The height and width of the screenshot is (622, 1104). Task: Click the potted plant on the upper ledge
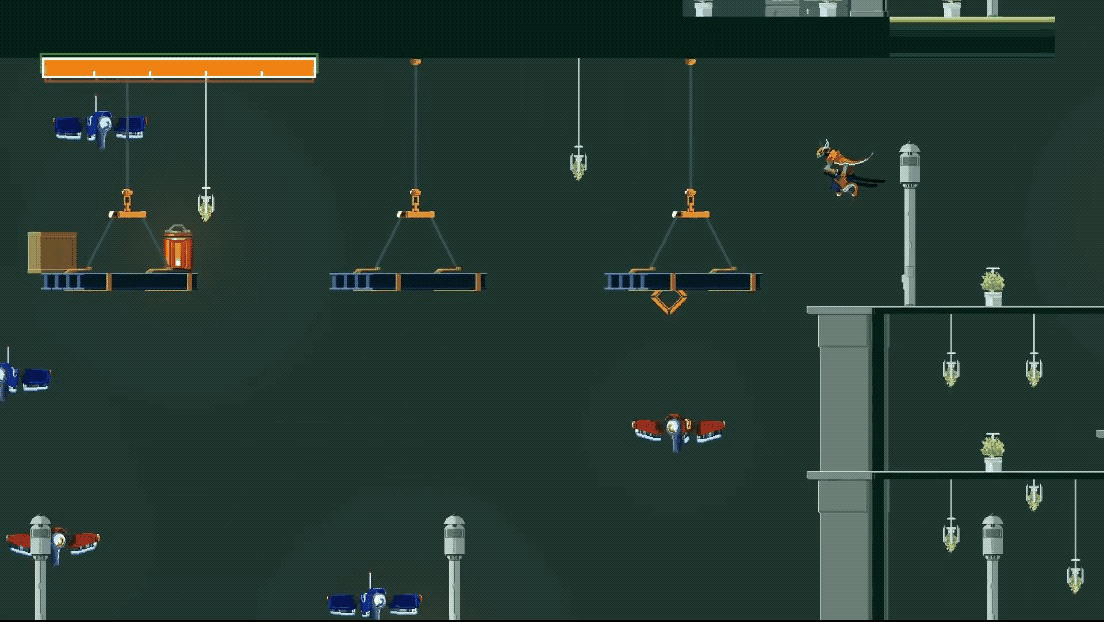click(x=992, y=286)
